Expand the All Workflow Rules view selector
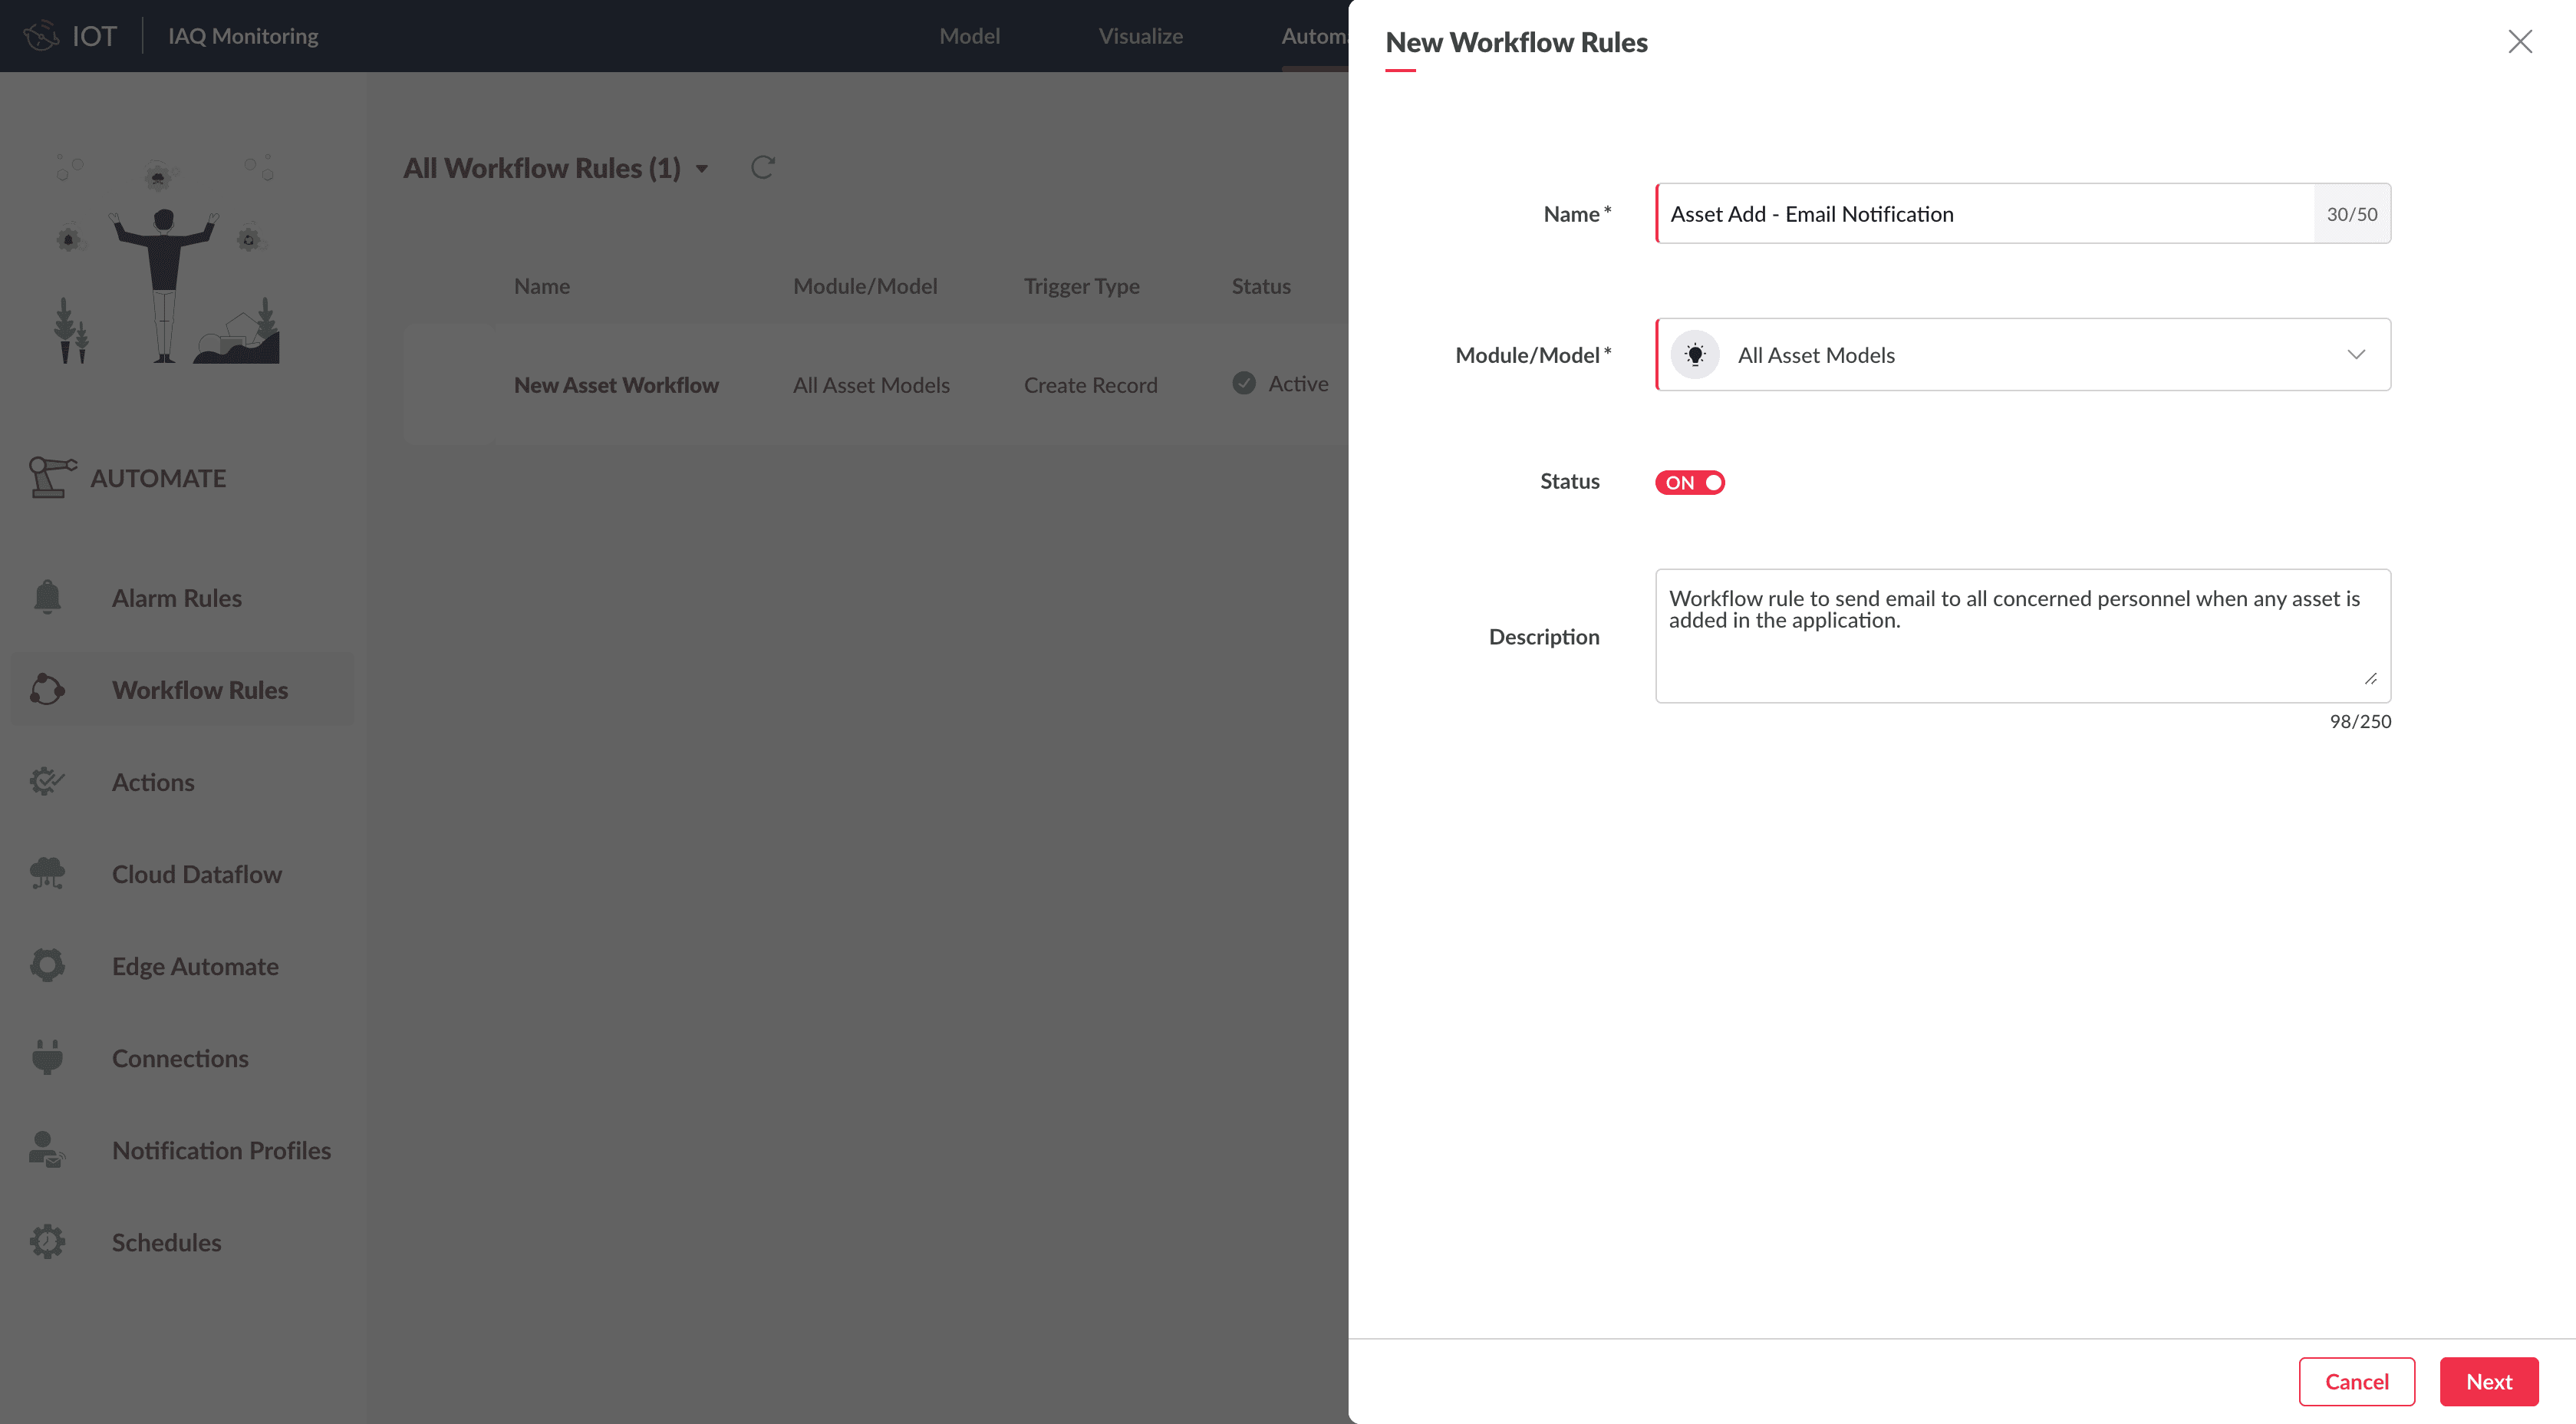The height and width of the screenshot is (1424, 2576). [x=702, y=169]
